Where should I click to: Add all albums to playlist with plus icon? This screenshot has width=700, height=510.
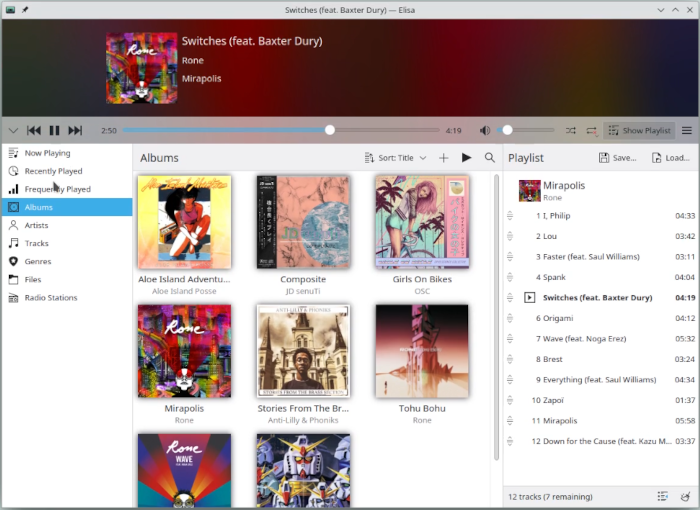(x=443, y=158)
